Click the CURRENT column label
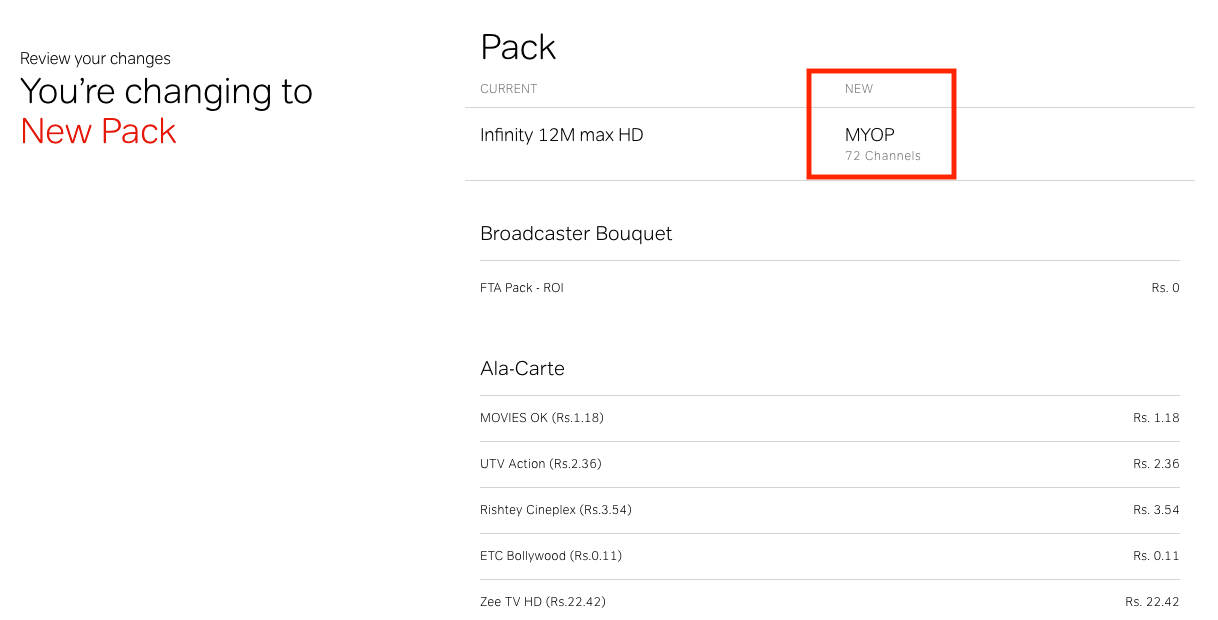The height and width of the screenshot is (620, 1218). tap(509, 89)
